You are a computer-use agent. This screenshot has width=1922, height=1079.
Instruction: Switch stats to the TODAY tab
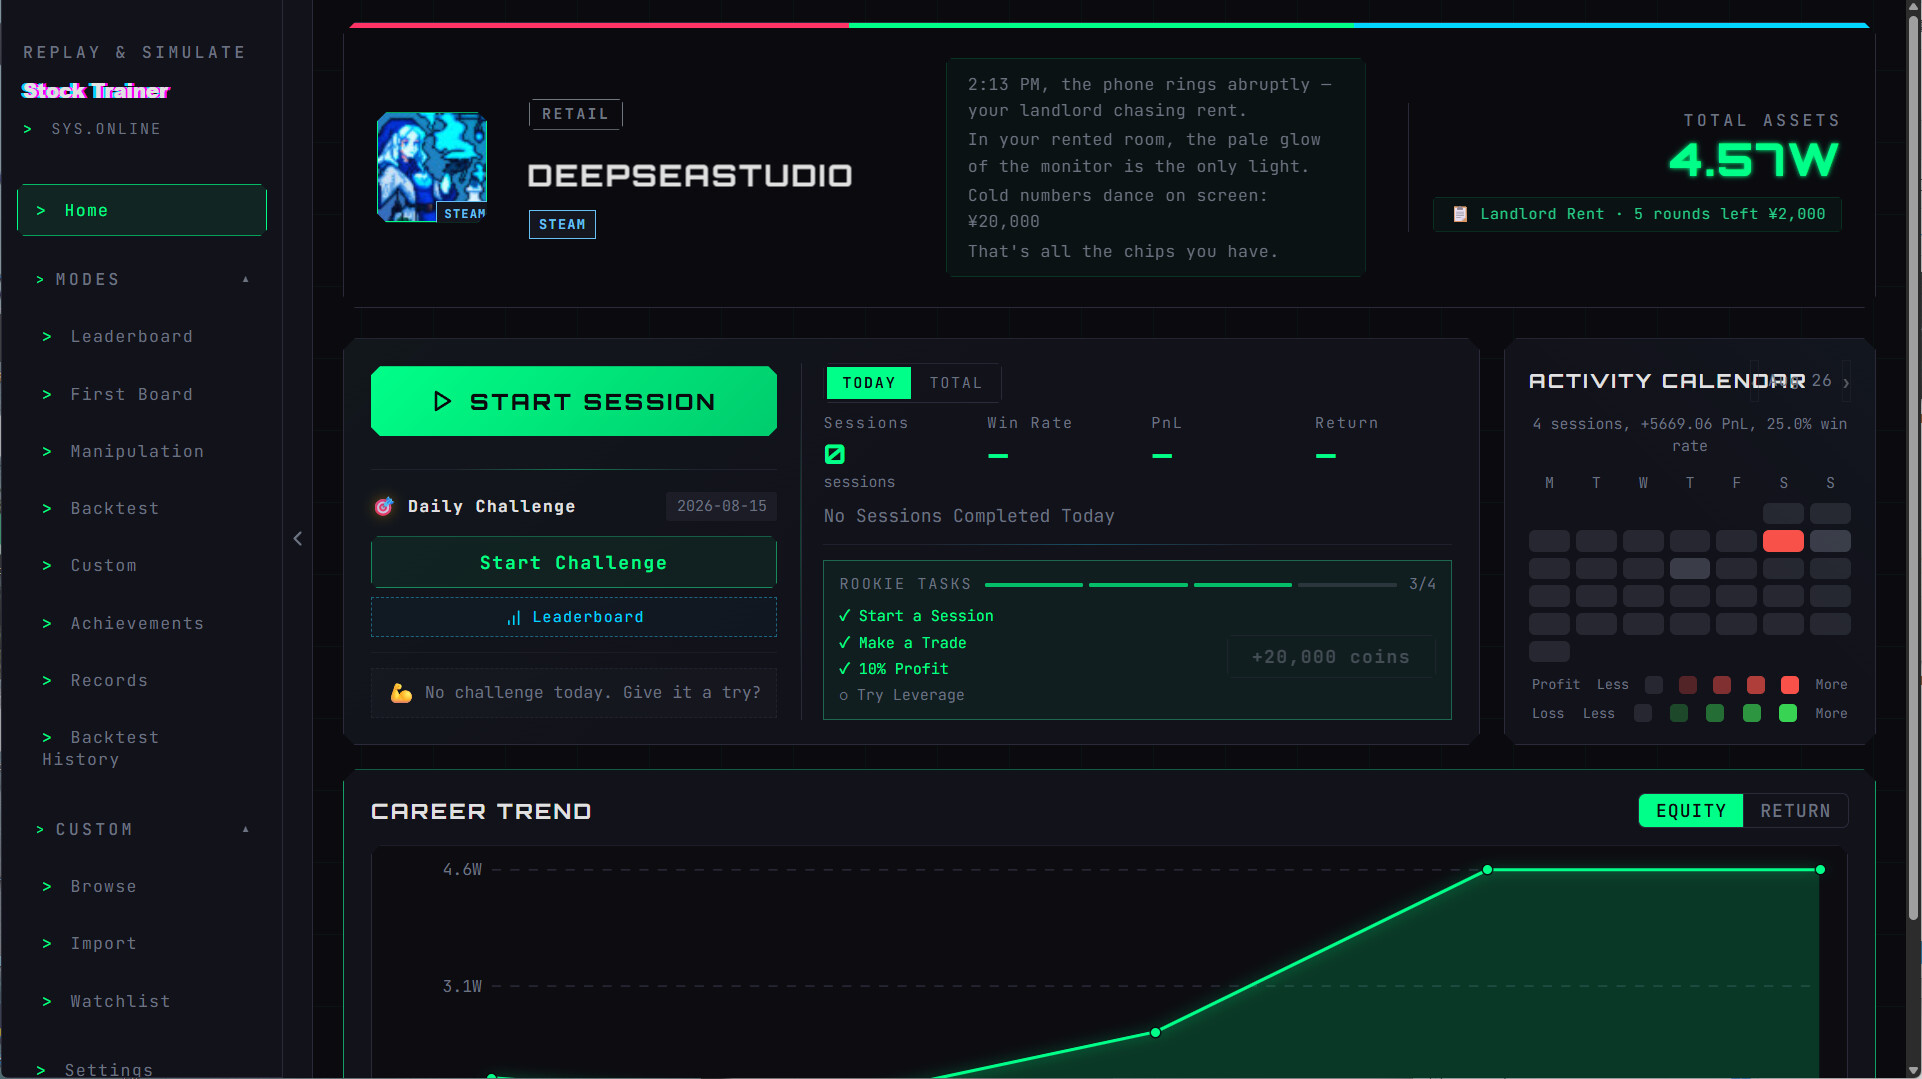point(869,383)
